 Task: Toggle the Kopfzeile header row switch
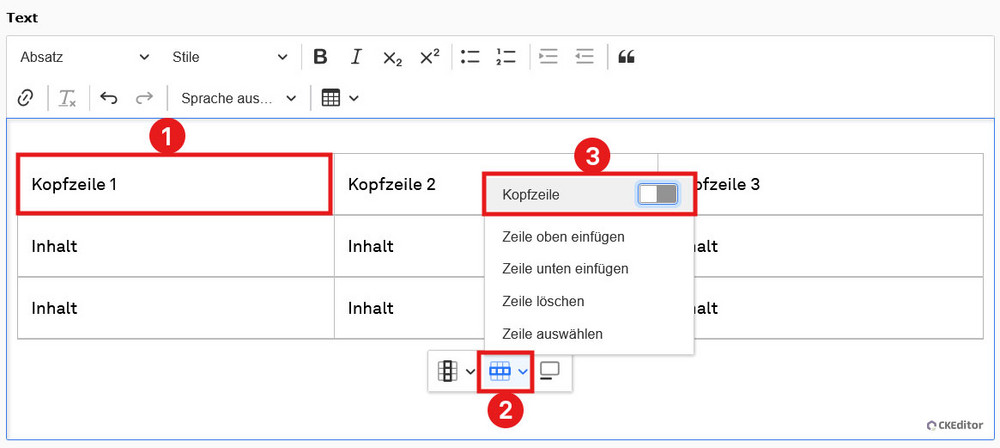point(658,194)
